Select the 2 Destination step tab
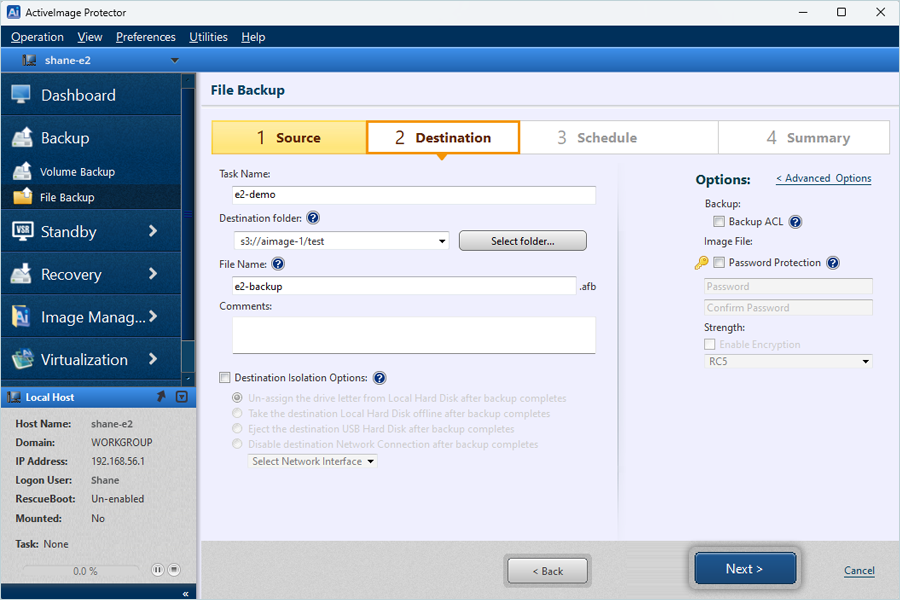900x600 pixels. point(443,137)
